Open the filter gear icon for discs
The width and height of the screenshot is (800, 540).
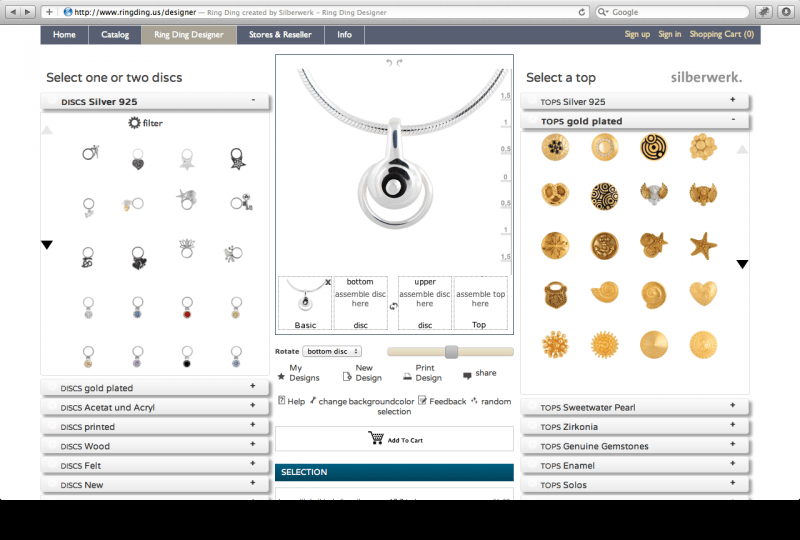coord(134,122)
